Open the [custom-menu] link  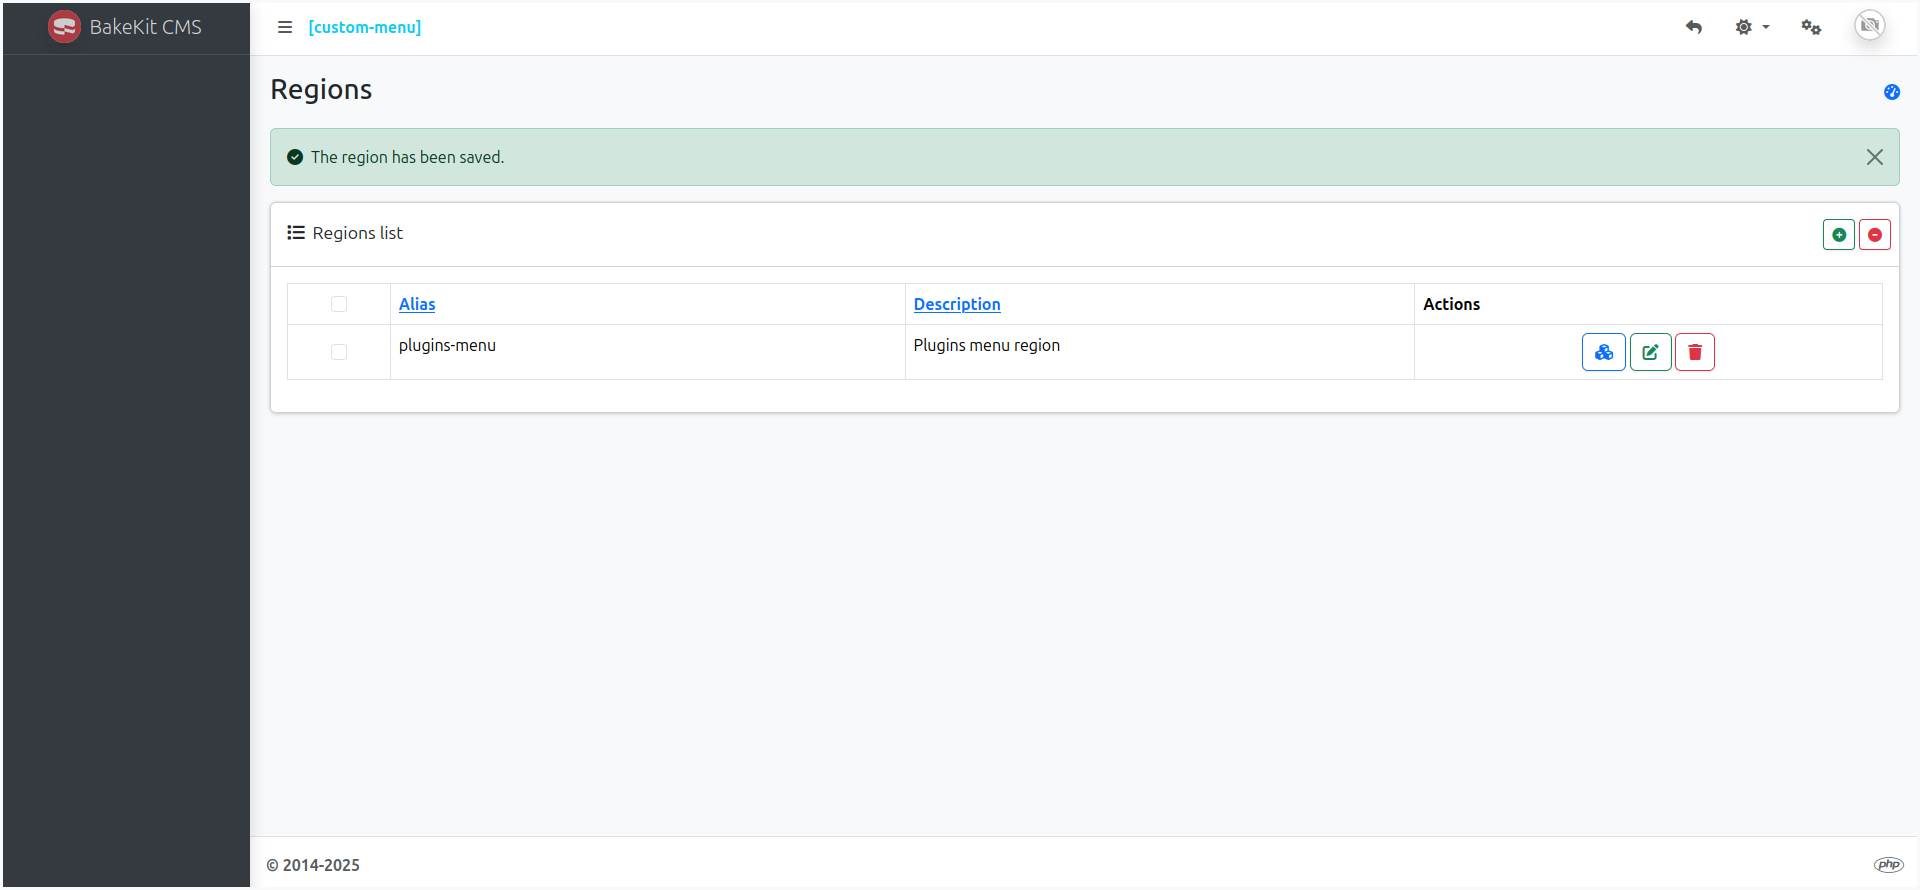tap(365, 27)
